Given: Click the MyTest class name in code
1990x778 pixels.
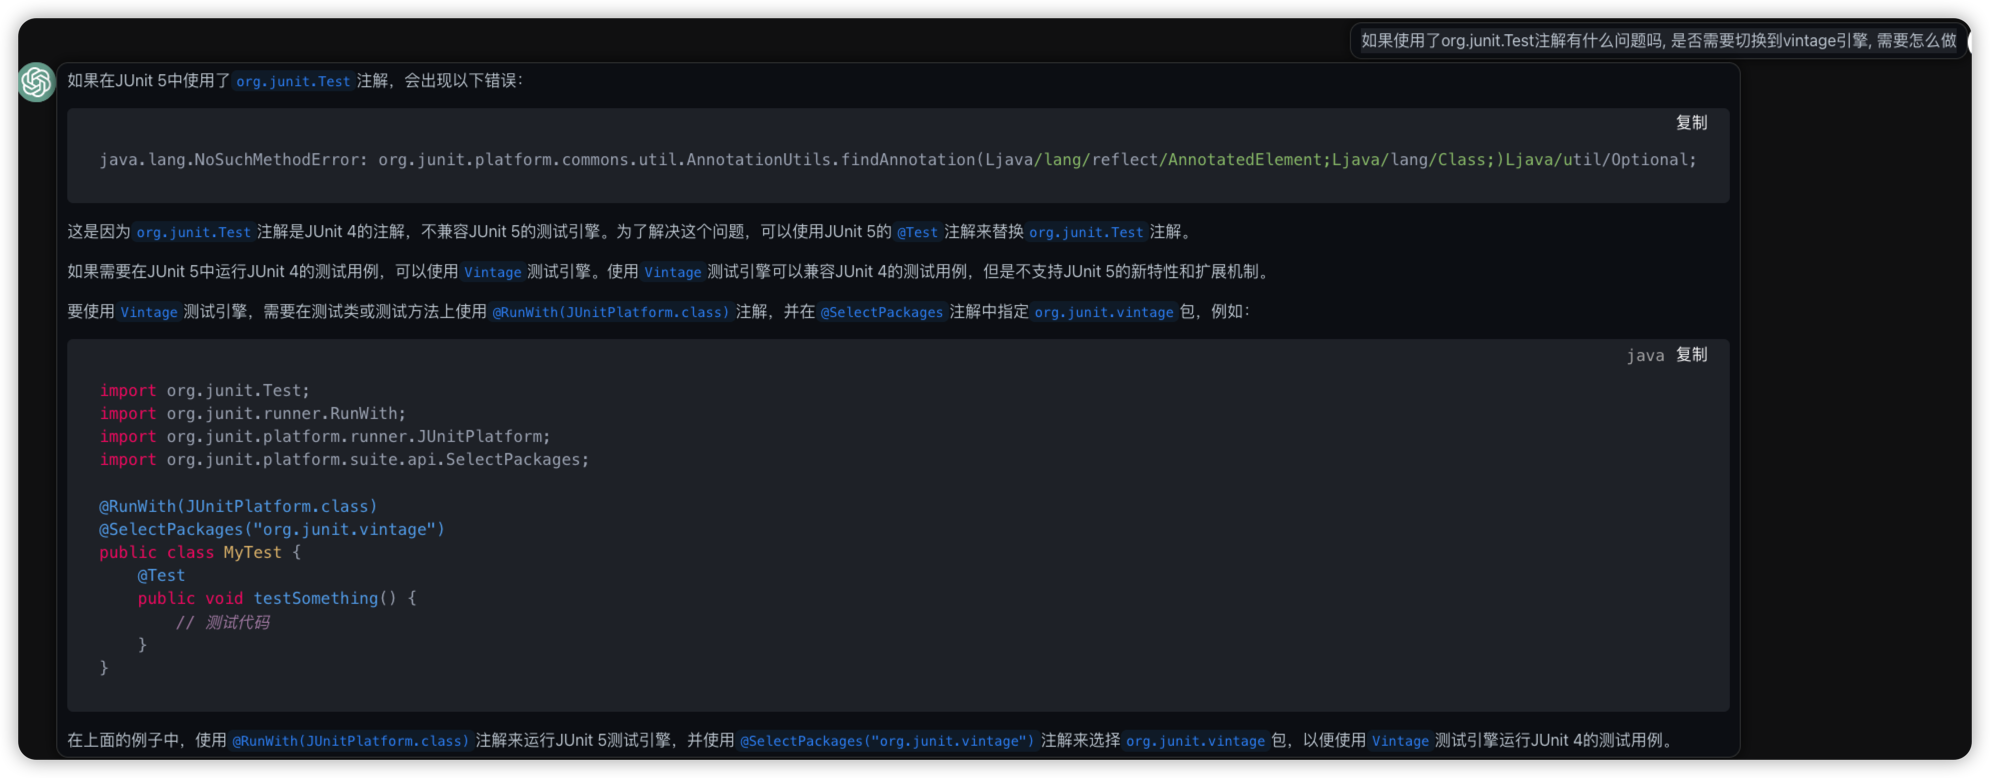Looking at the screenshot, I should click(x=252, y=553).
